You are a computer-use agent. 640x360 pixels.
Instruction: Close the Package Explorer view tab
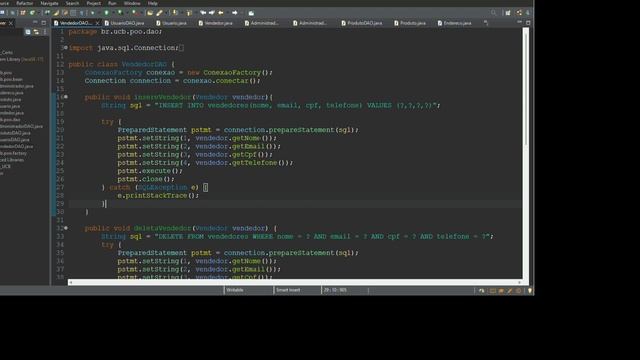click(x=11, y=23)
